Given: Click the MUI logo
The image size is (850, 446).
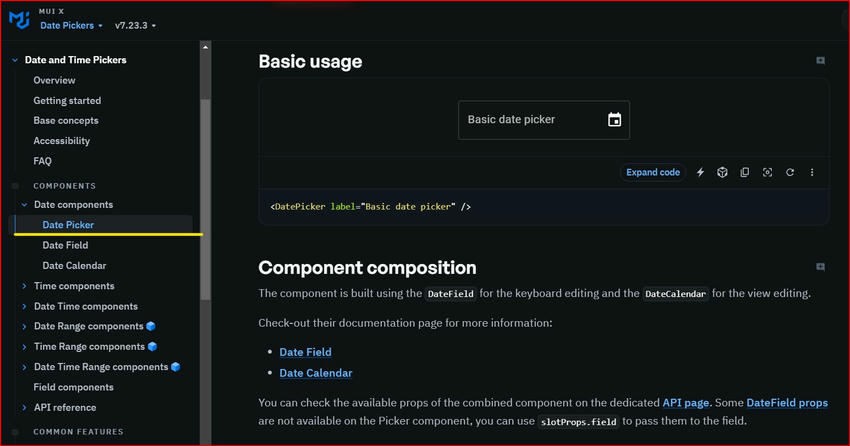Looking at the screenshot, I should (19, 21).
